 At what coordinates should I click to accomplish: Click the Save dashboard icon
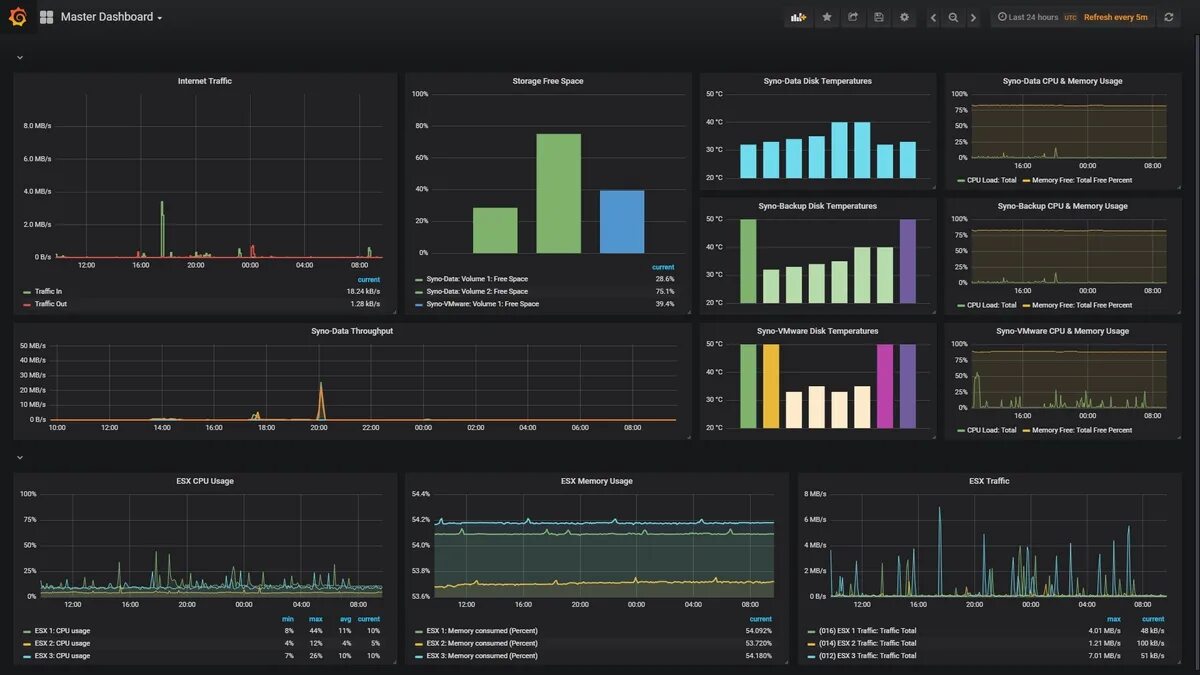point(879,17)
